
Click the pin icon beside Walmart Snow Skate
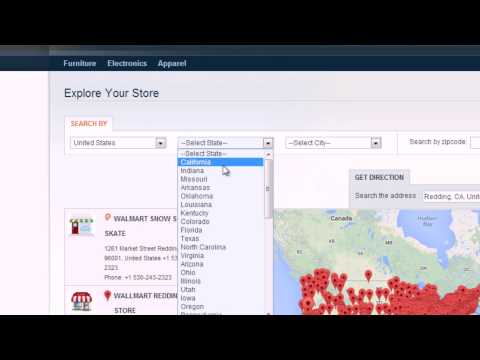coord(107,217)
